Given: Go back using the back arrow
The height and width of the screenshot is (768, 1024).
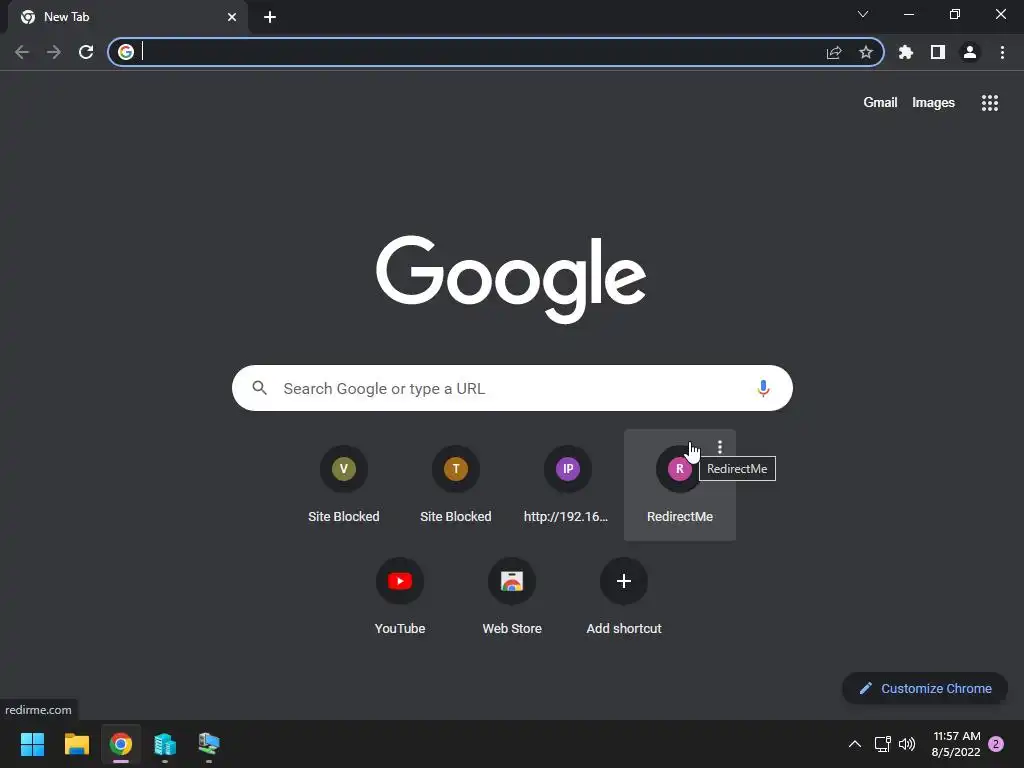Looking at the screenshot, I should click(x=22, y=52).
